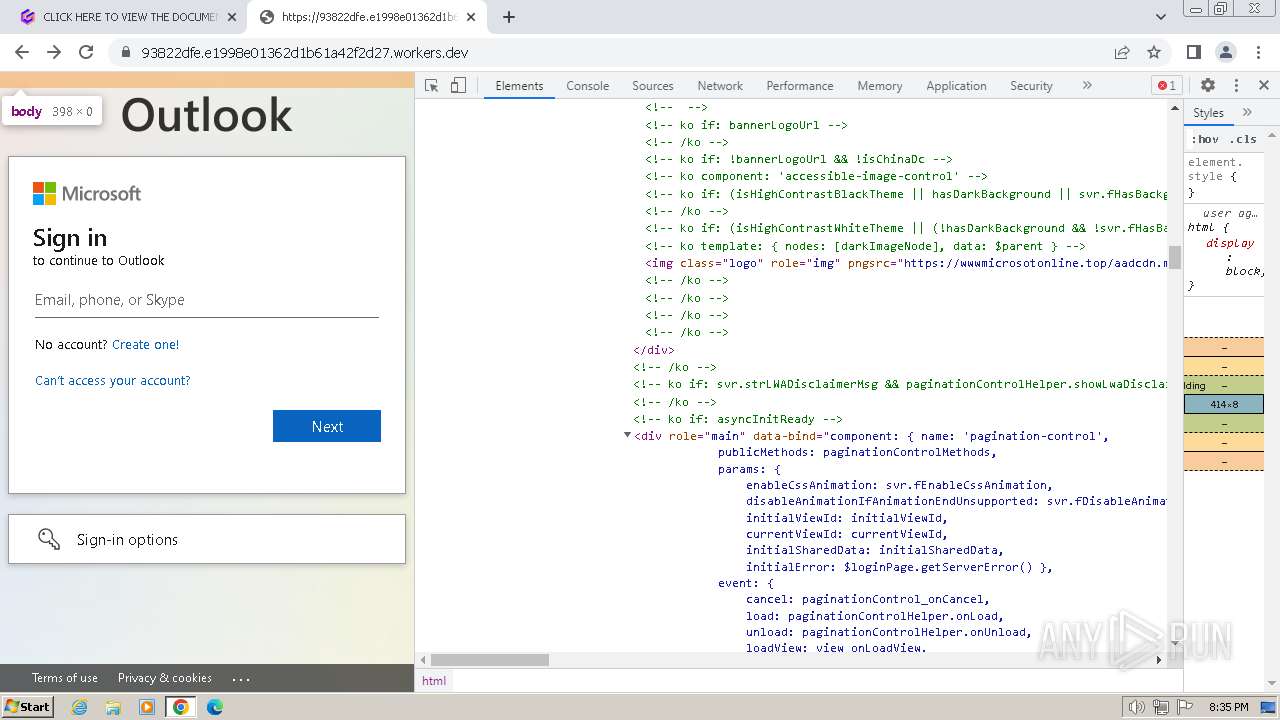
Task: Open Chrome three-dot menu
Action: [1258, 52]
